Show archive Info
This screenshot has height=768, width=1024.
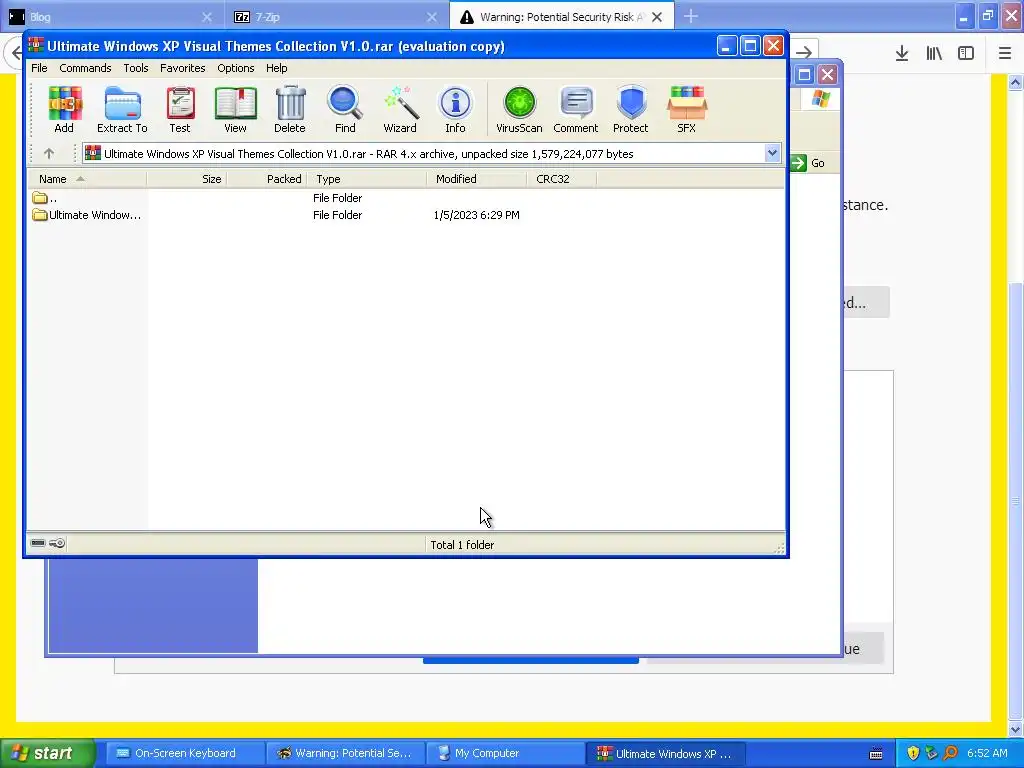click(x=455, y=110)
